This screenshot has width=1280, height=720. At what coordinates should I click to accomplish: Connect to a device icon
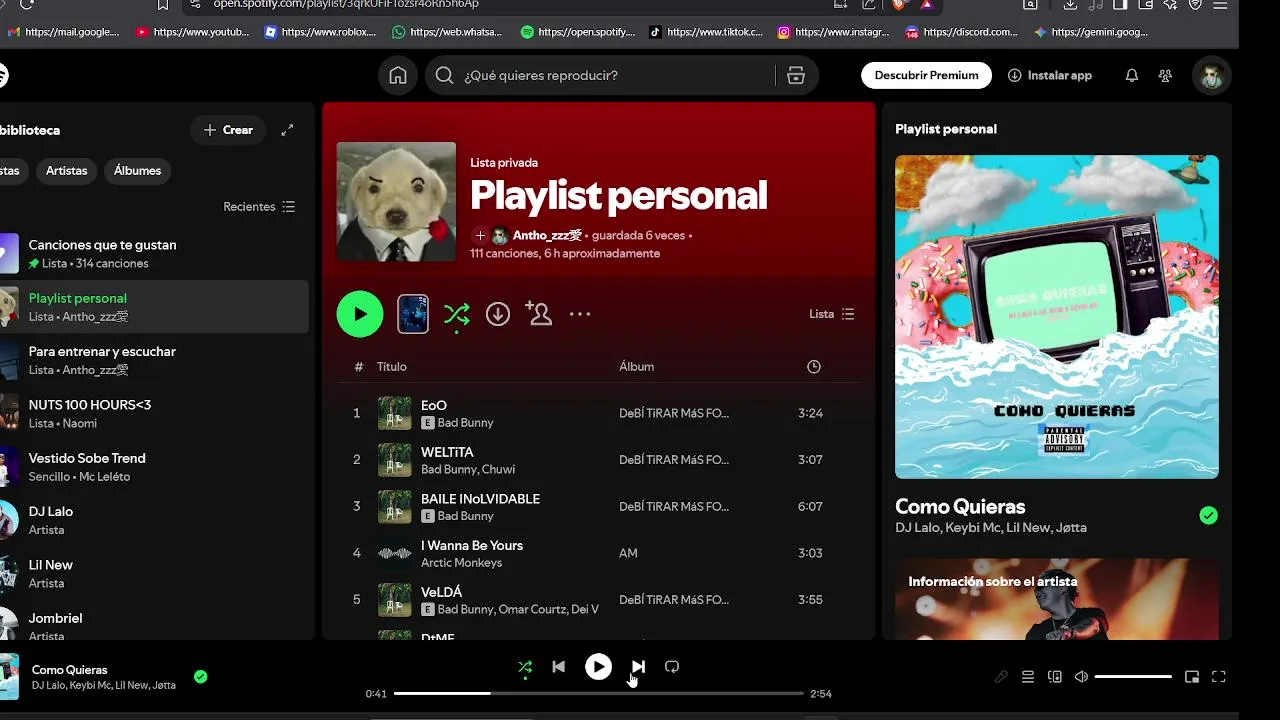pos(1054,677)
